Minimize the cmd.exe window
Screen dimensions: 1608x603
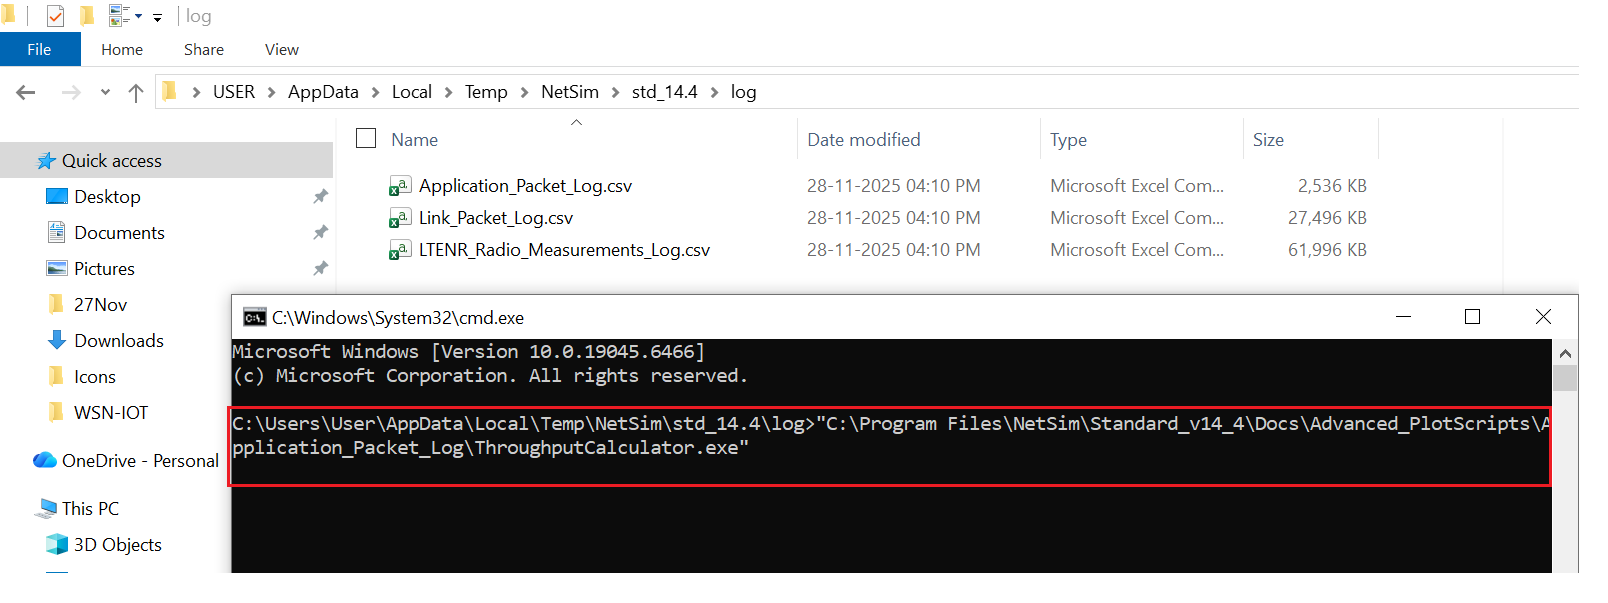(1403, 317)
